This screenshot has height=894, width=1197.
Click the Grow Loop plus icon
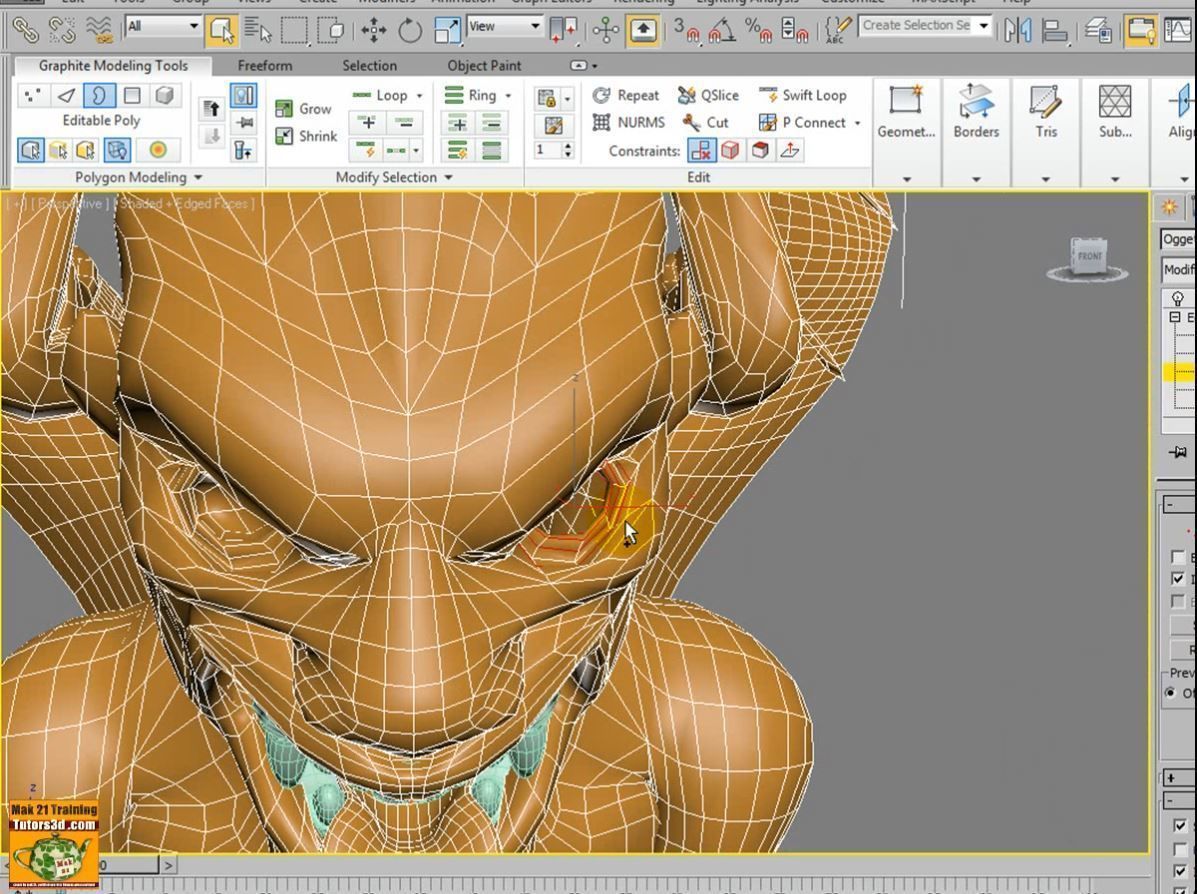click(x=368, y=122)
